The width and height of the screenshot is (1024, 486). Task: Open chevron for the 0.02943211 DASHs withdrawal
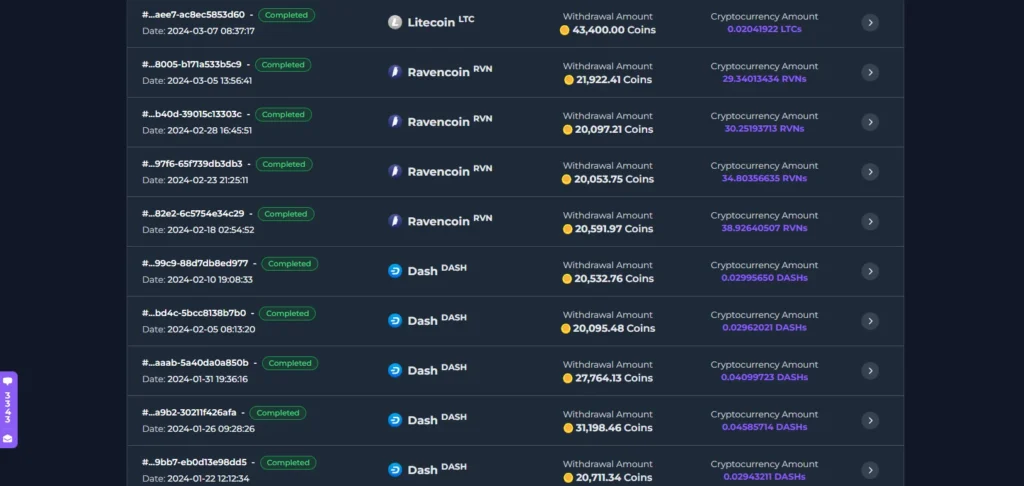[869, 470]
